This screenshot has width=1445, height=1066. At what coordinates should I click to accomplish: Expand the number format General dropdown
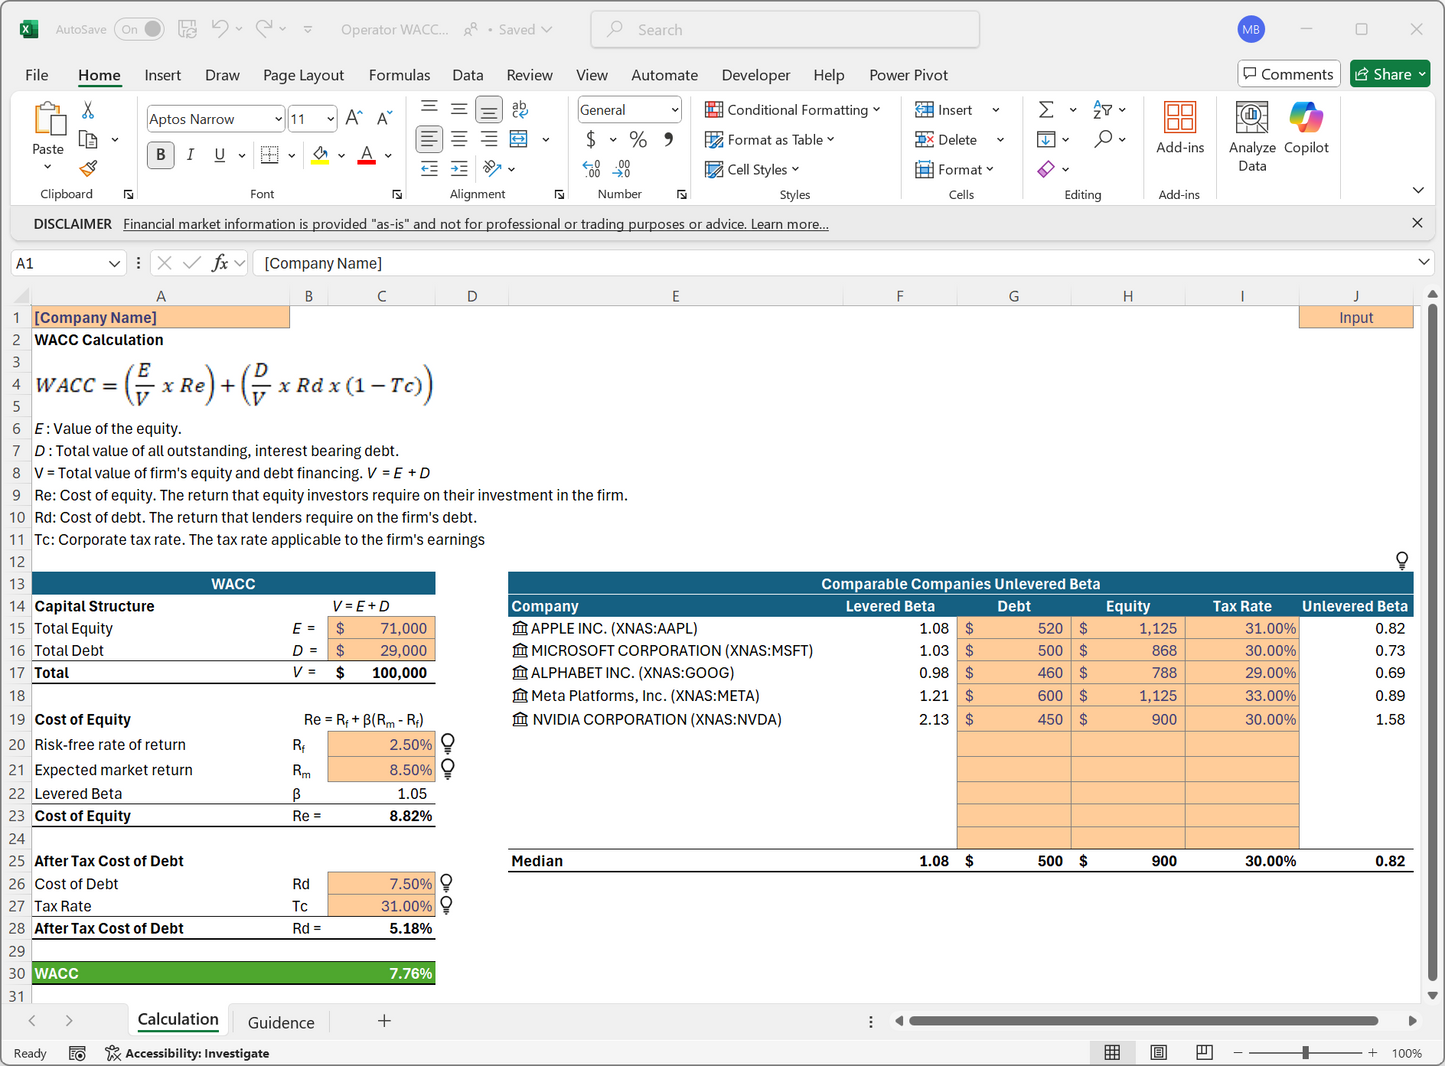click(675, 110)
